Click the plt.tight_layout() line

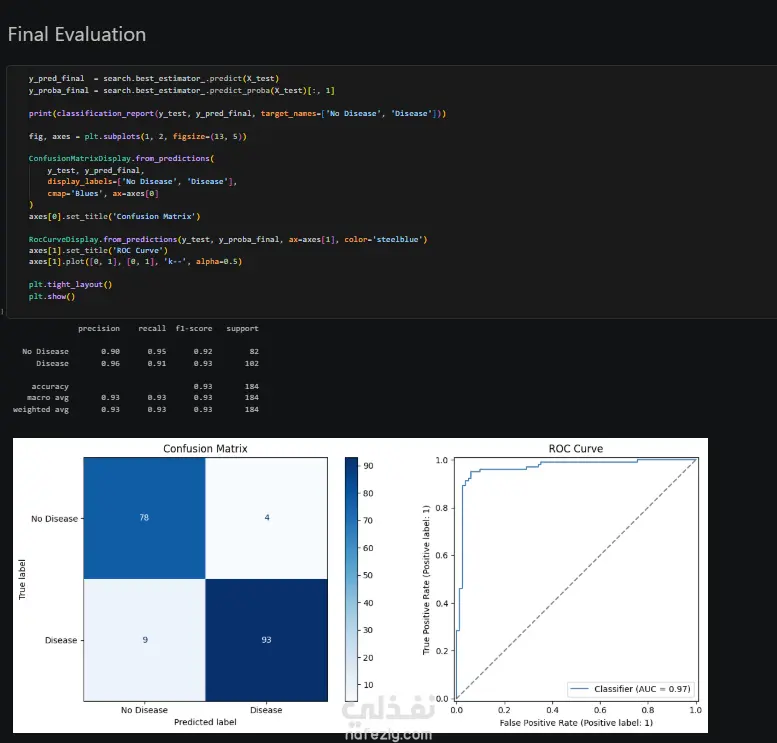coord(70,285)
